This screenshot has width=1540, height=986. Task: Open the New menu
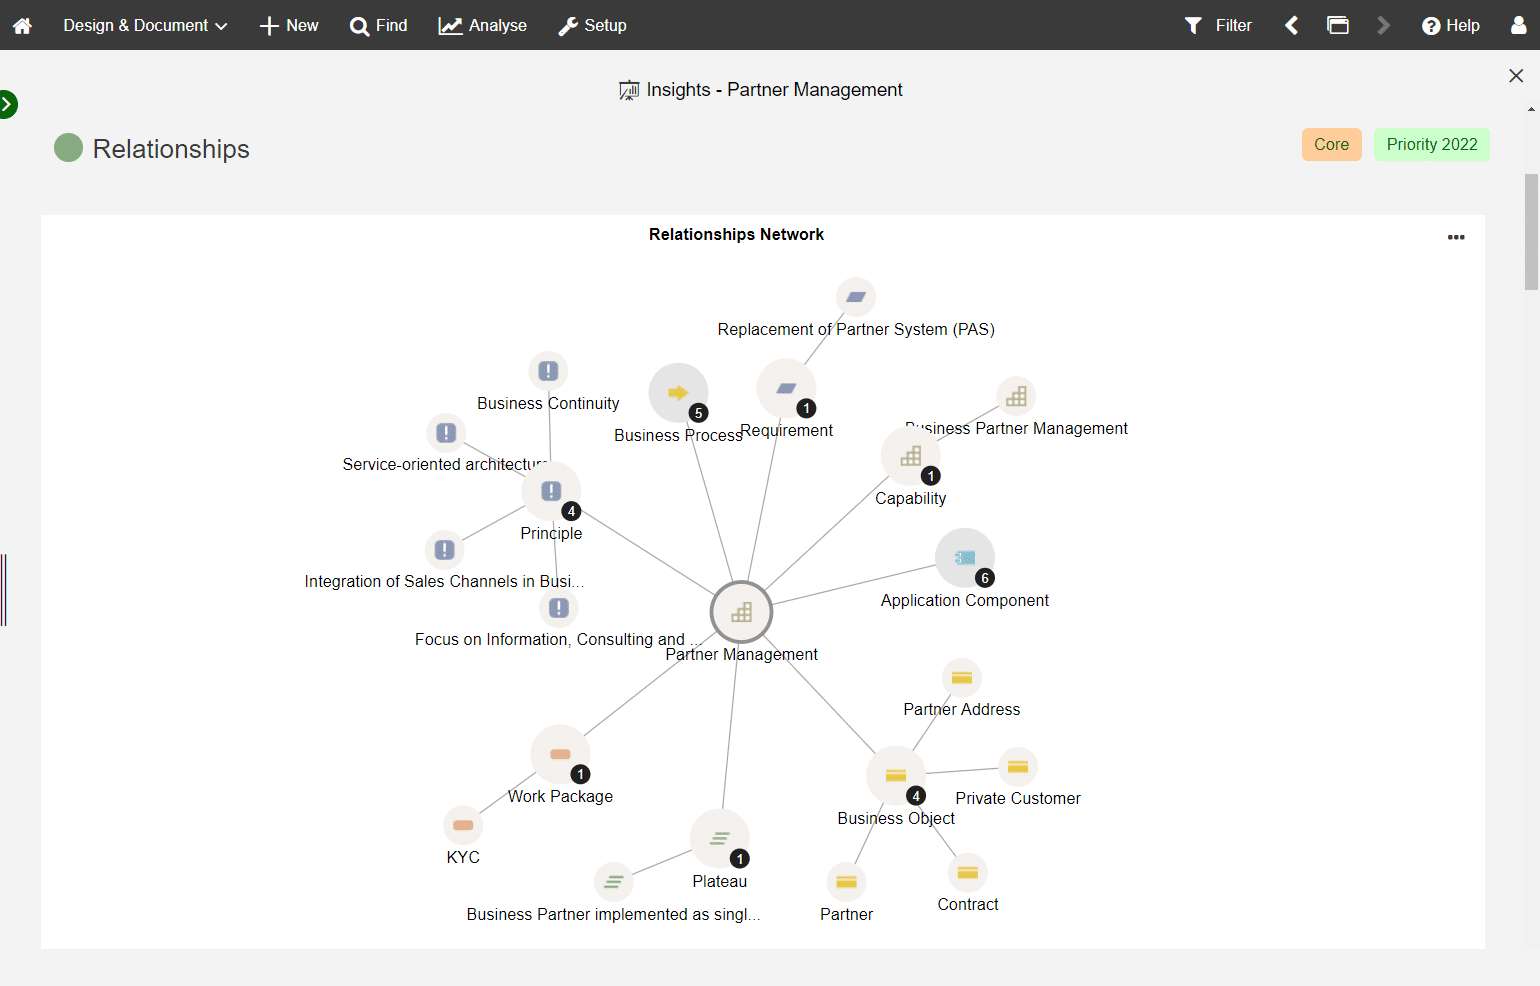(289, 25)
